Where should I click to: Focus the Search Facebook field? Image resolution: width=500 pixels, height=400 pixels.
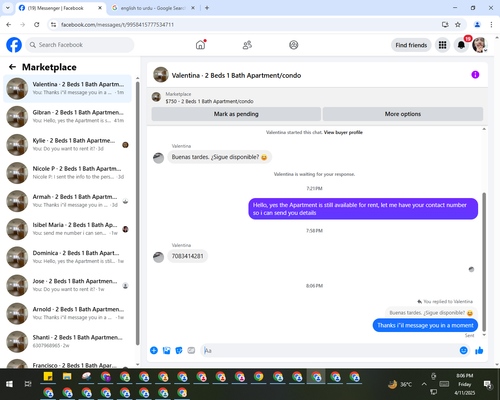pyautogui.click(x=80, y=45)
